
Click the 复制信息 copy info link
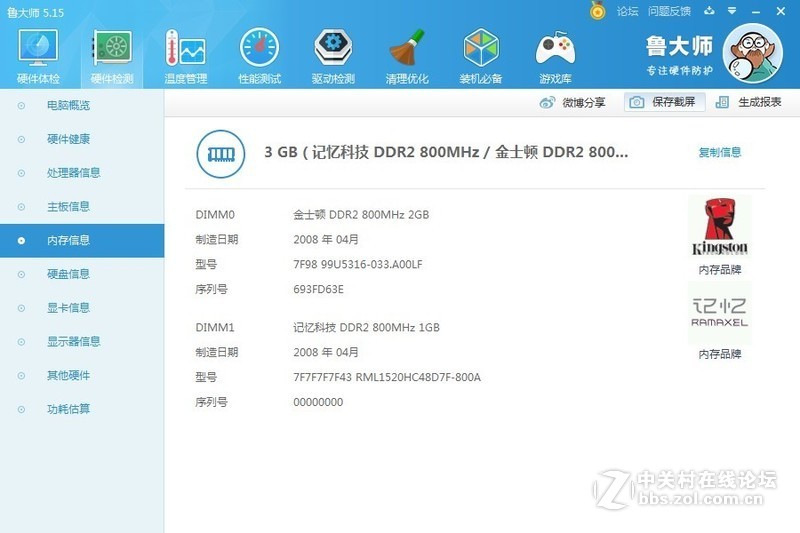point(719,152)
